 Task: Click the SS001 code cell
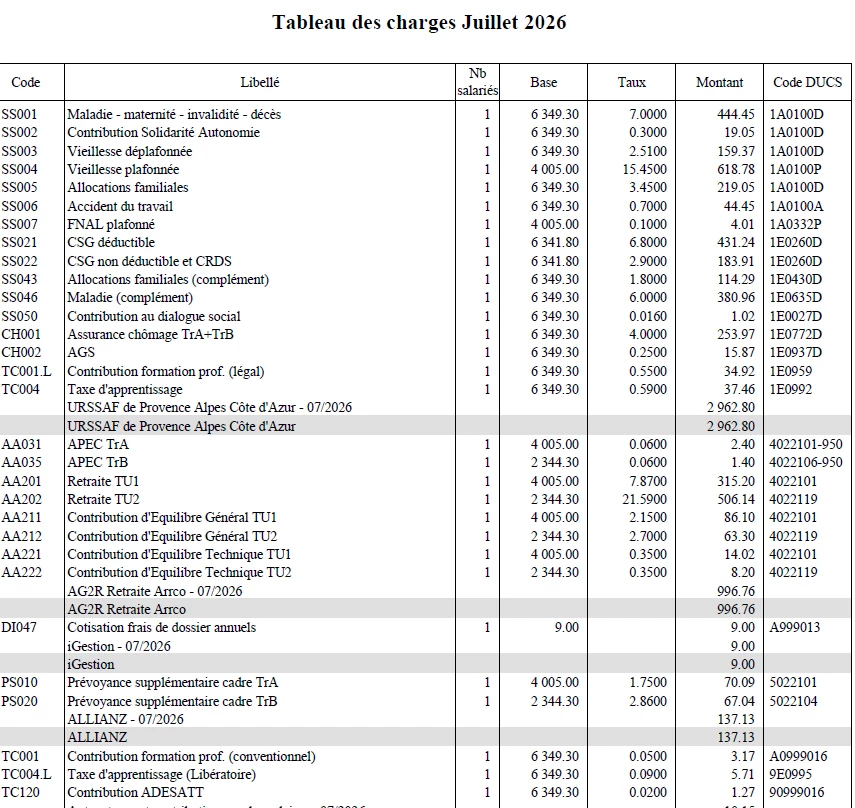pos(20,114)
